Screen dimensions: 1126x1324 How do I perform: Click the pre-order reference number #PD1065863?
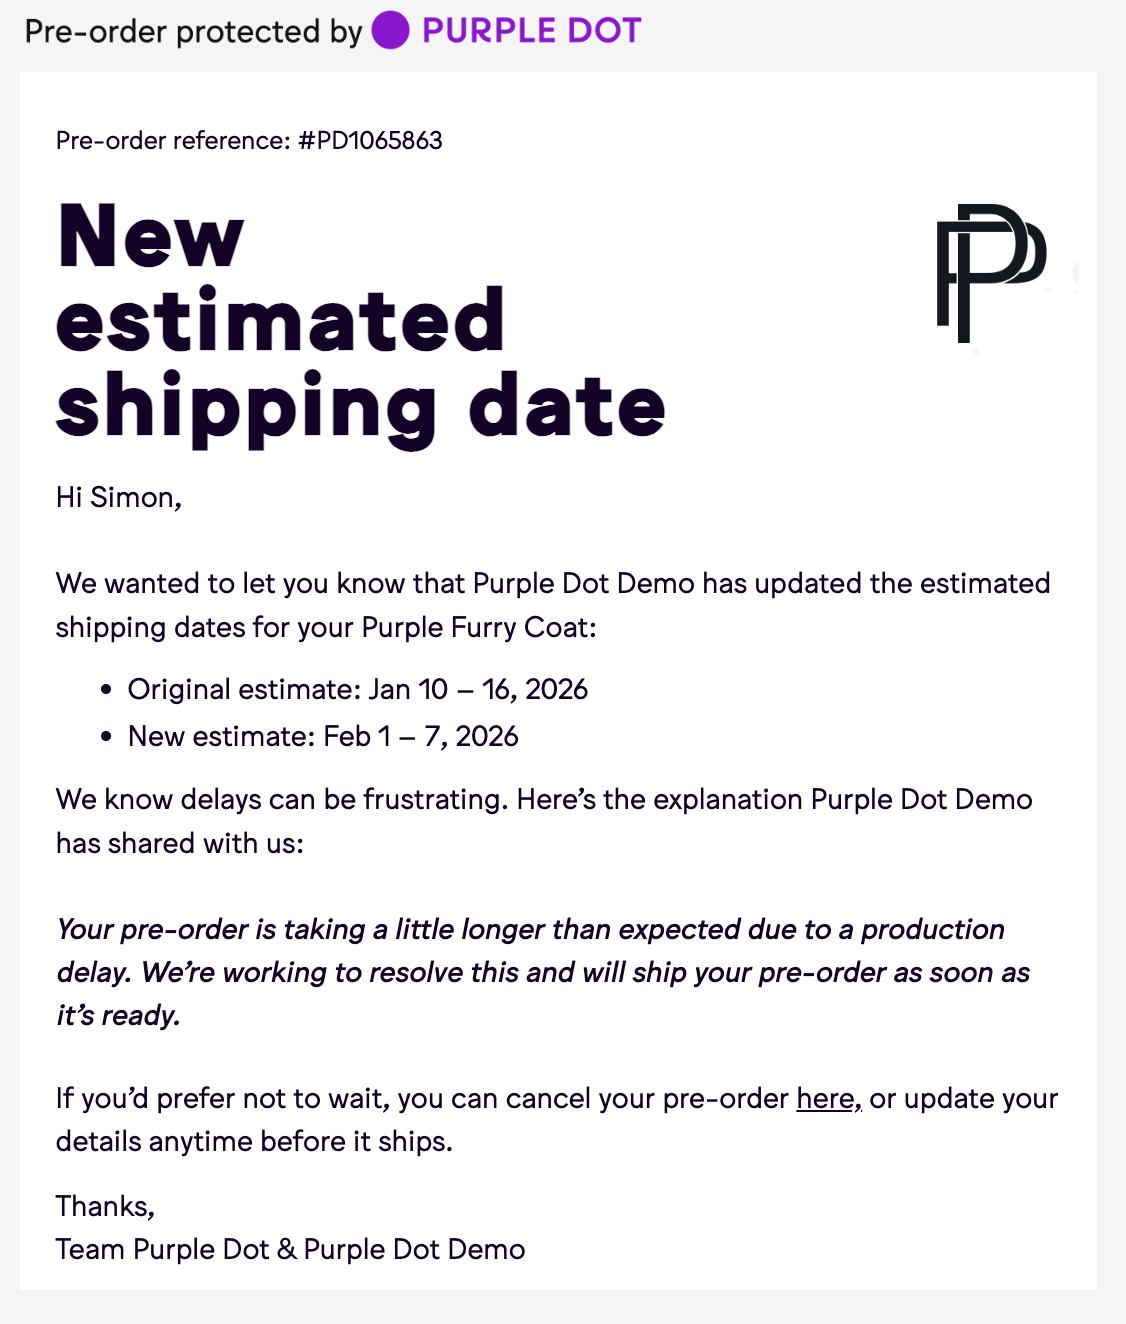pyautogui.click(x=370, y=140)
